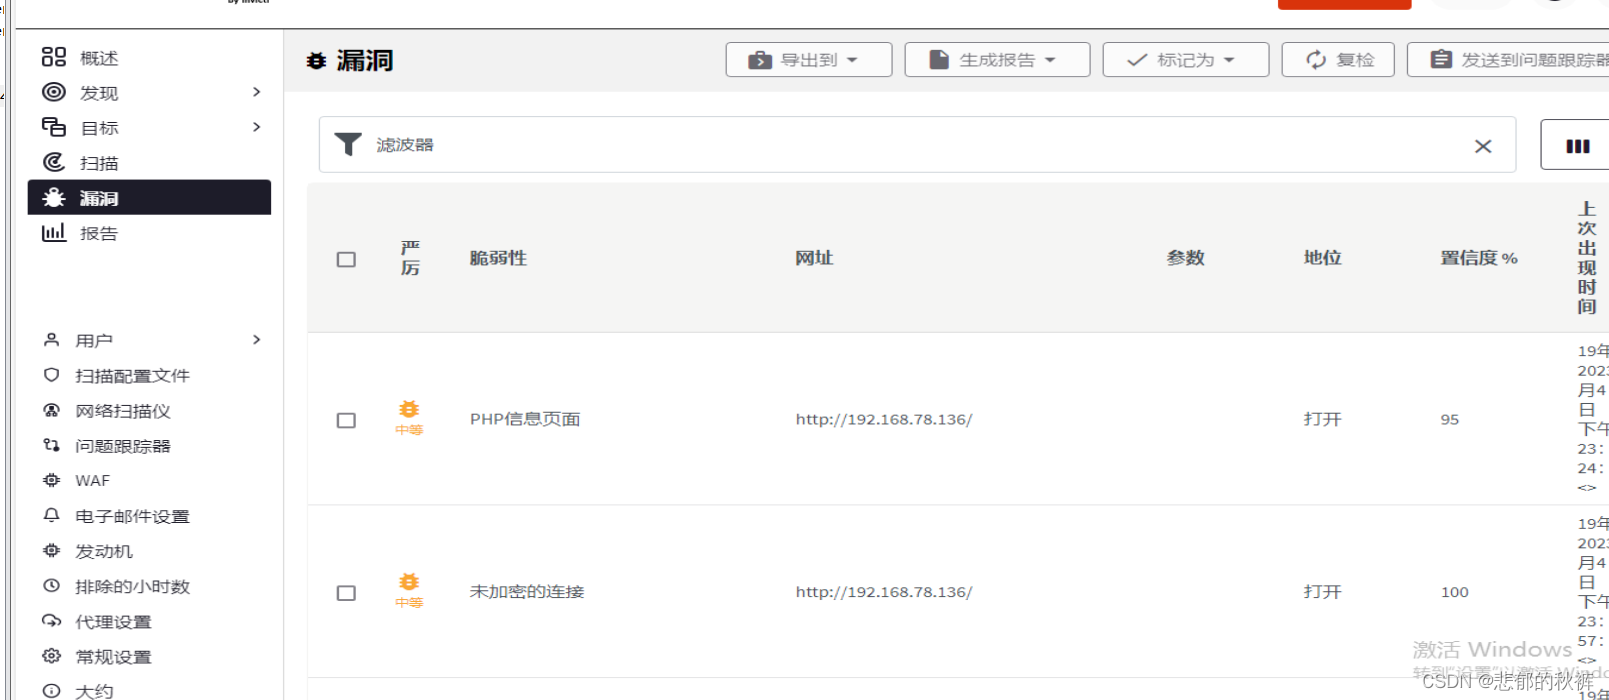Open the http://192.168.78.136/ link for PHP信息页面
The width and height of the screenshot is (1609, 700).
point(884,419)
